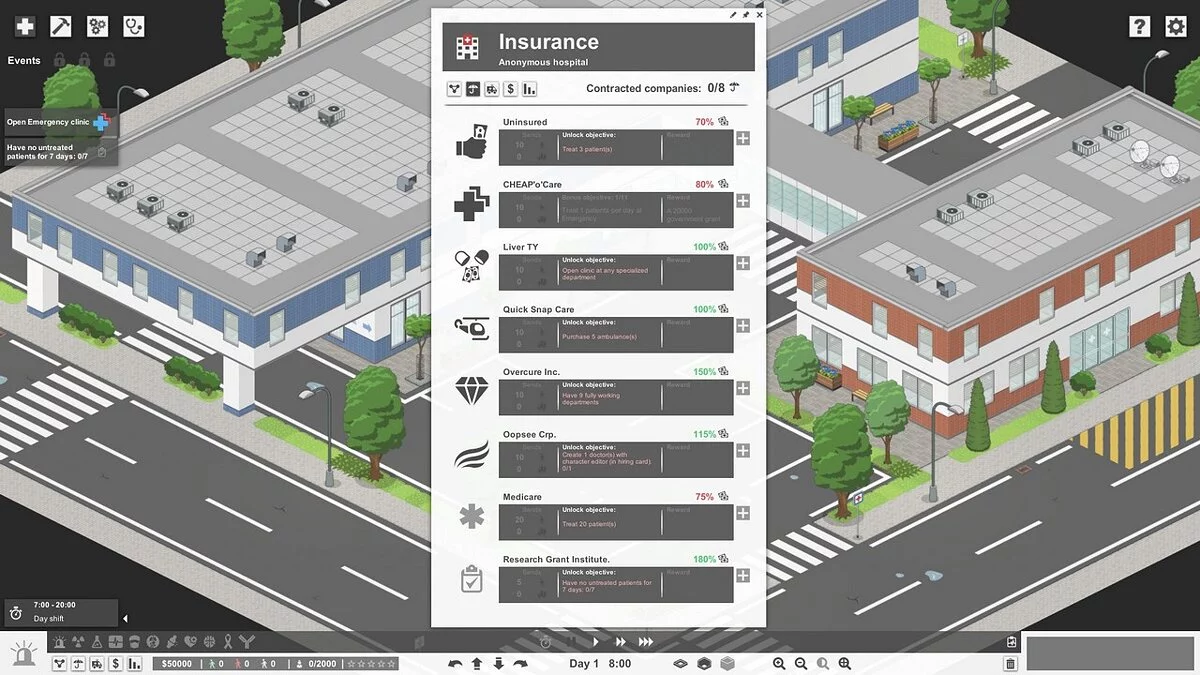Viewport: 1200px width, 675px height.
Task: Open the settings gear at top right
Action: (x=1176, y=26)
